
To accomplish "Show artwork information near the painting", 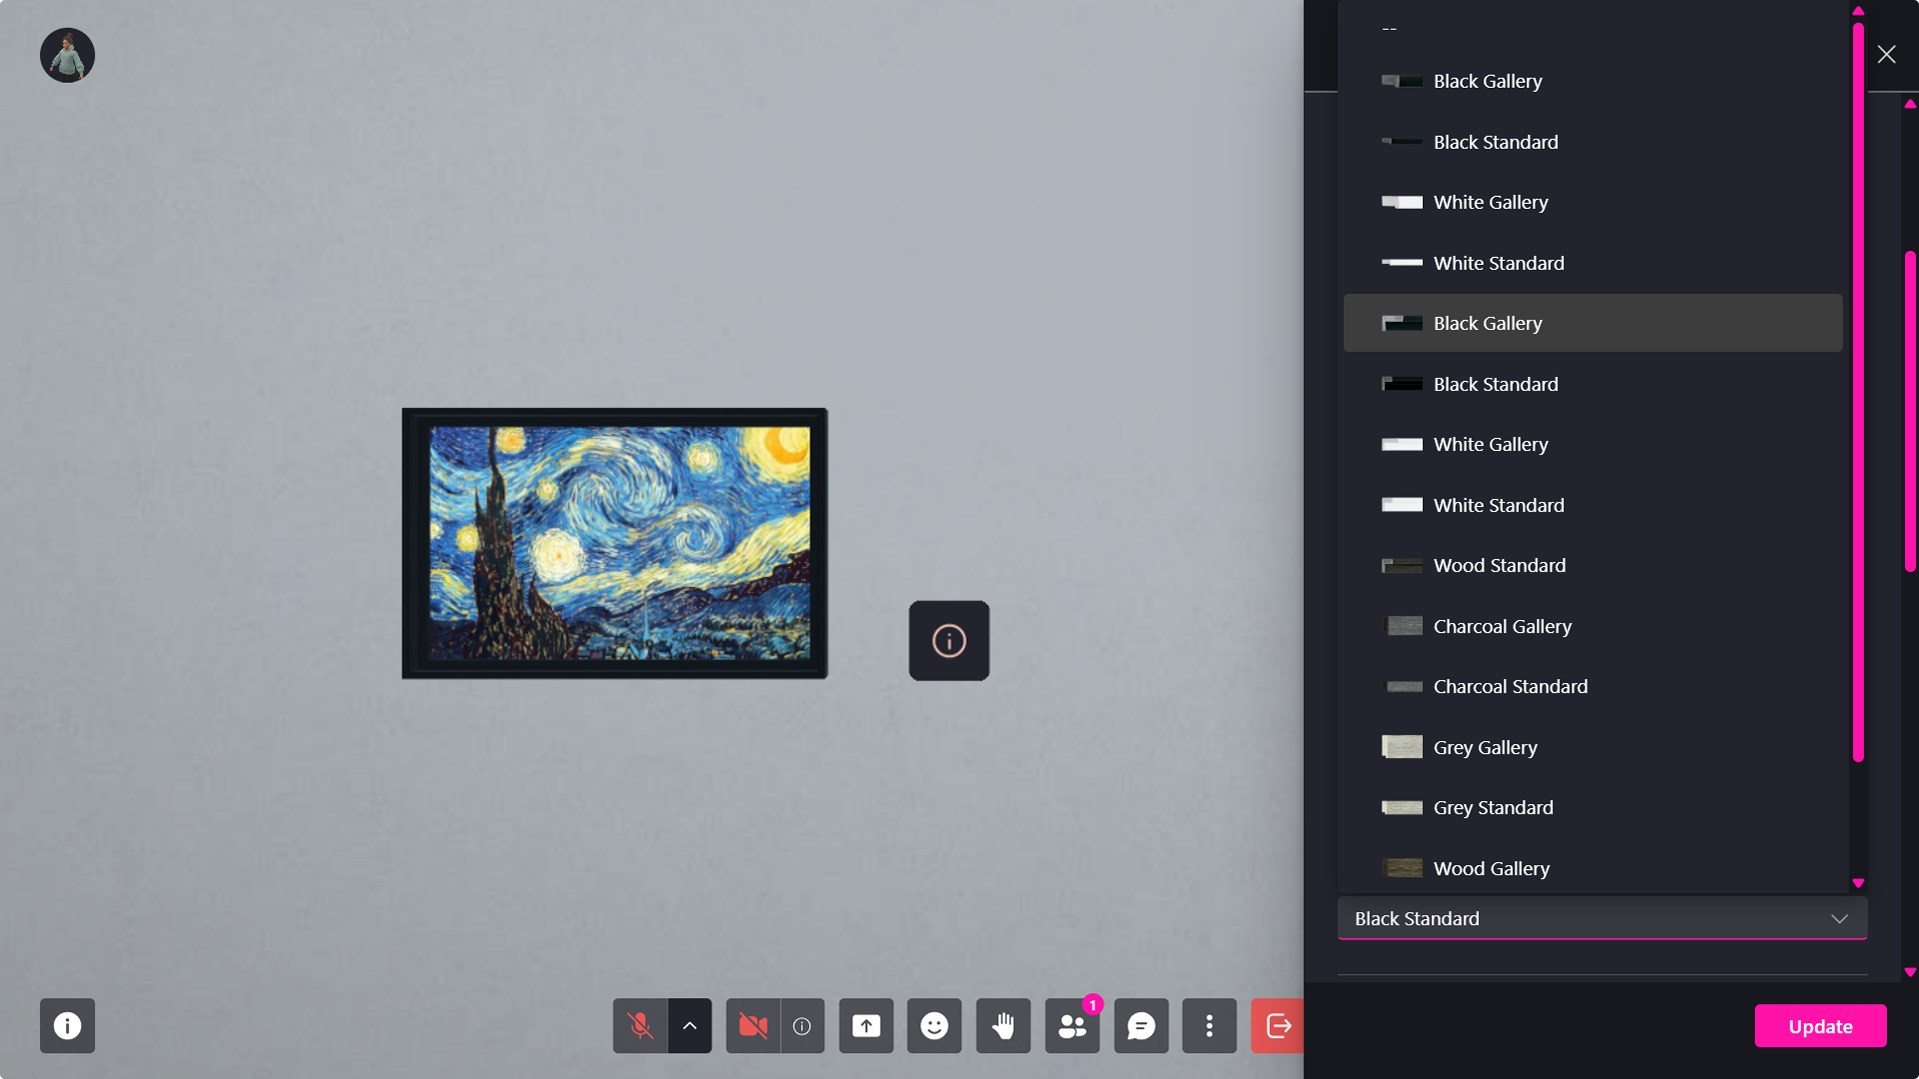I will pos(947,640).
